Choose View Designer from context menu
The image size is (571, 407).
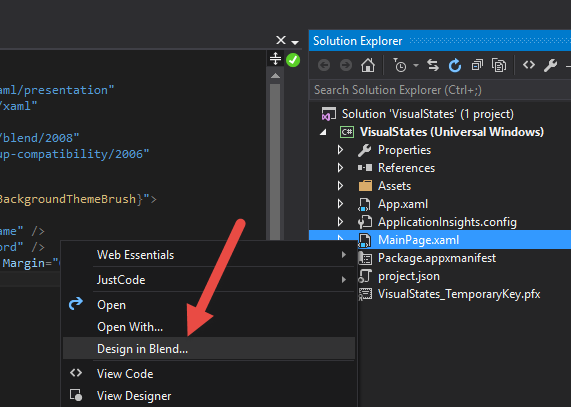coord(209,396)
